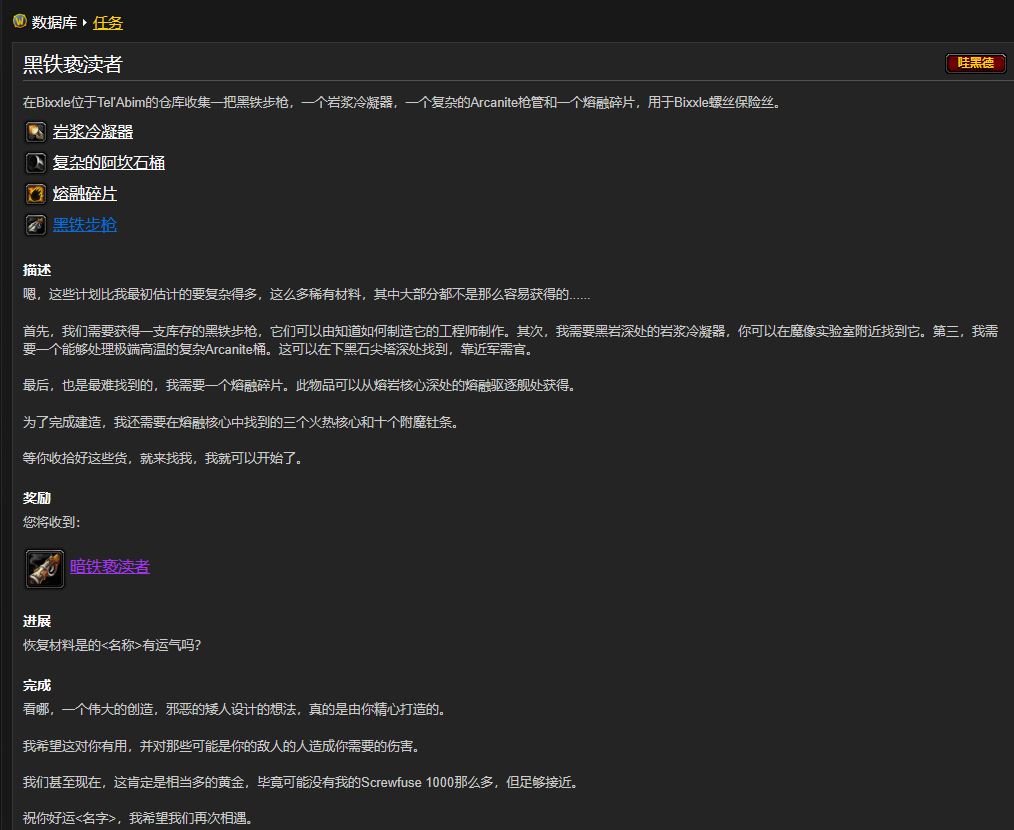Click the line starting 嗯，这些计划比我最初估计

click(x=307, y=295)
